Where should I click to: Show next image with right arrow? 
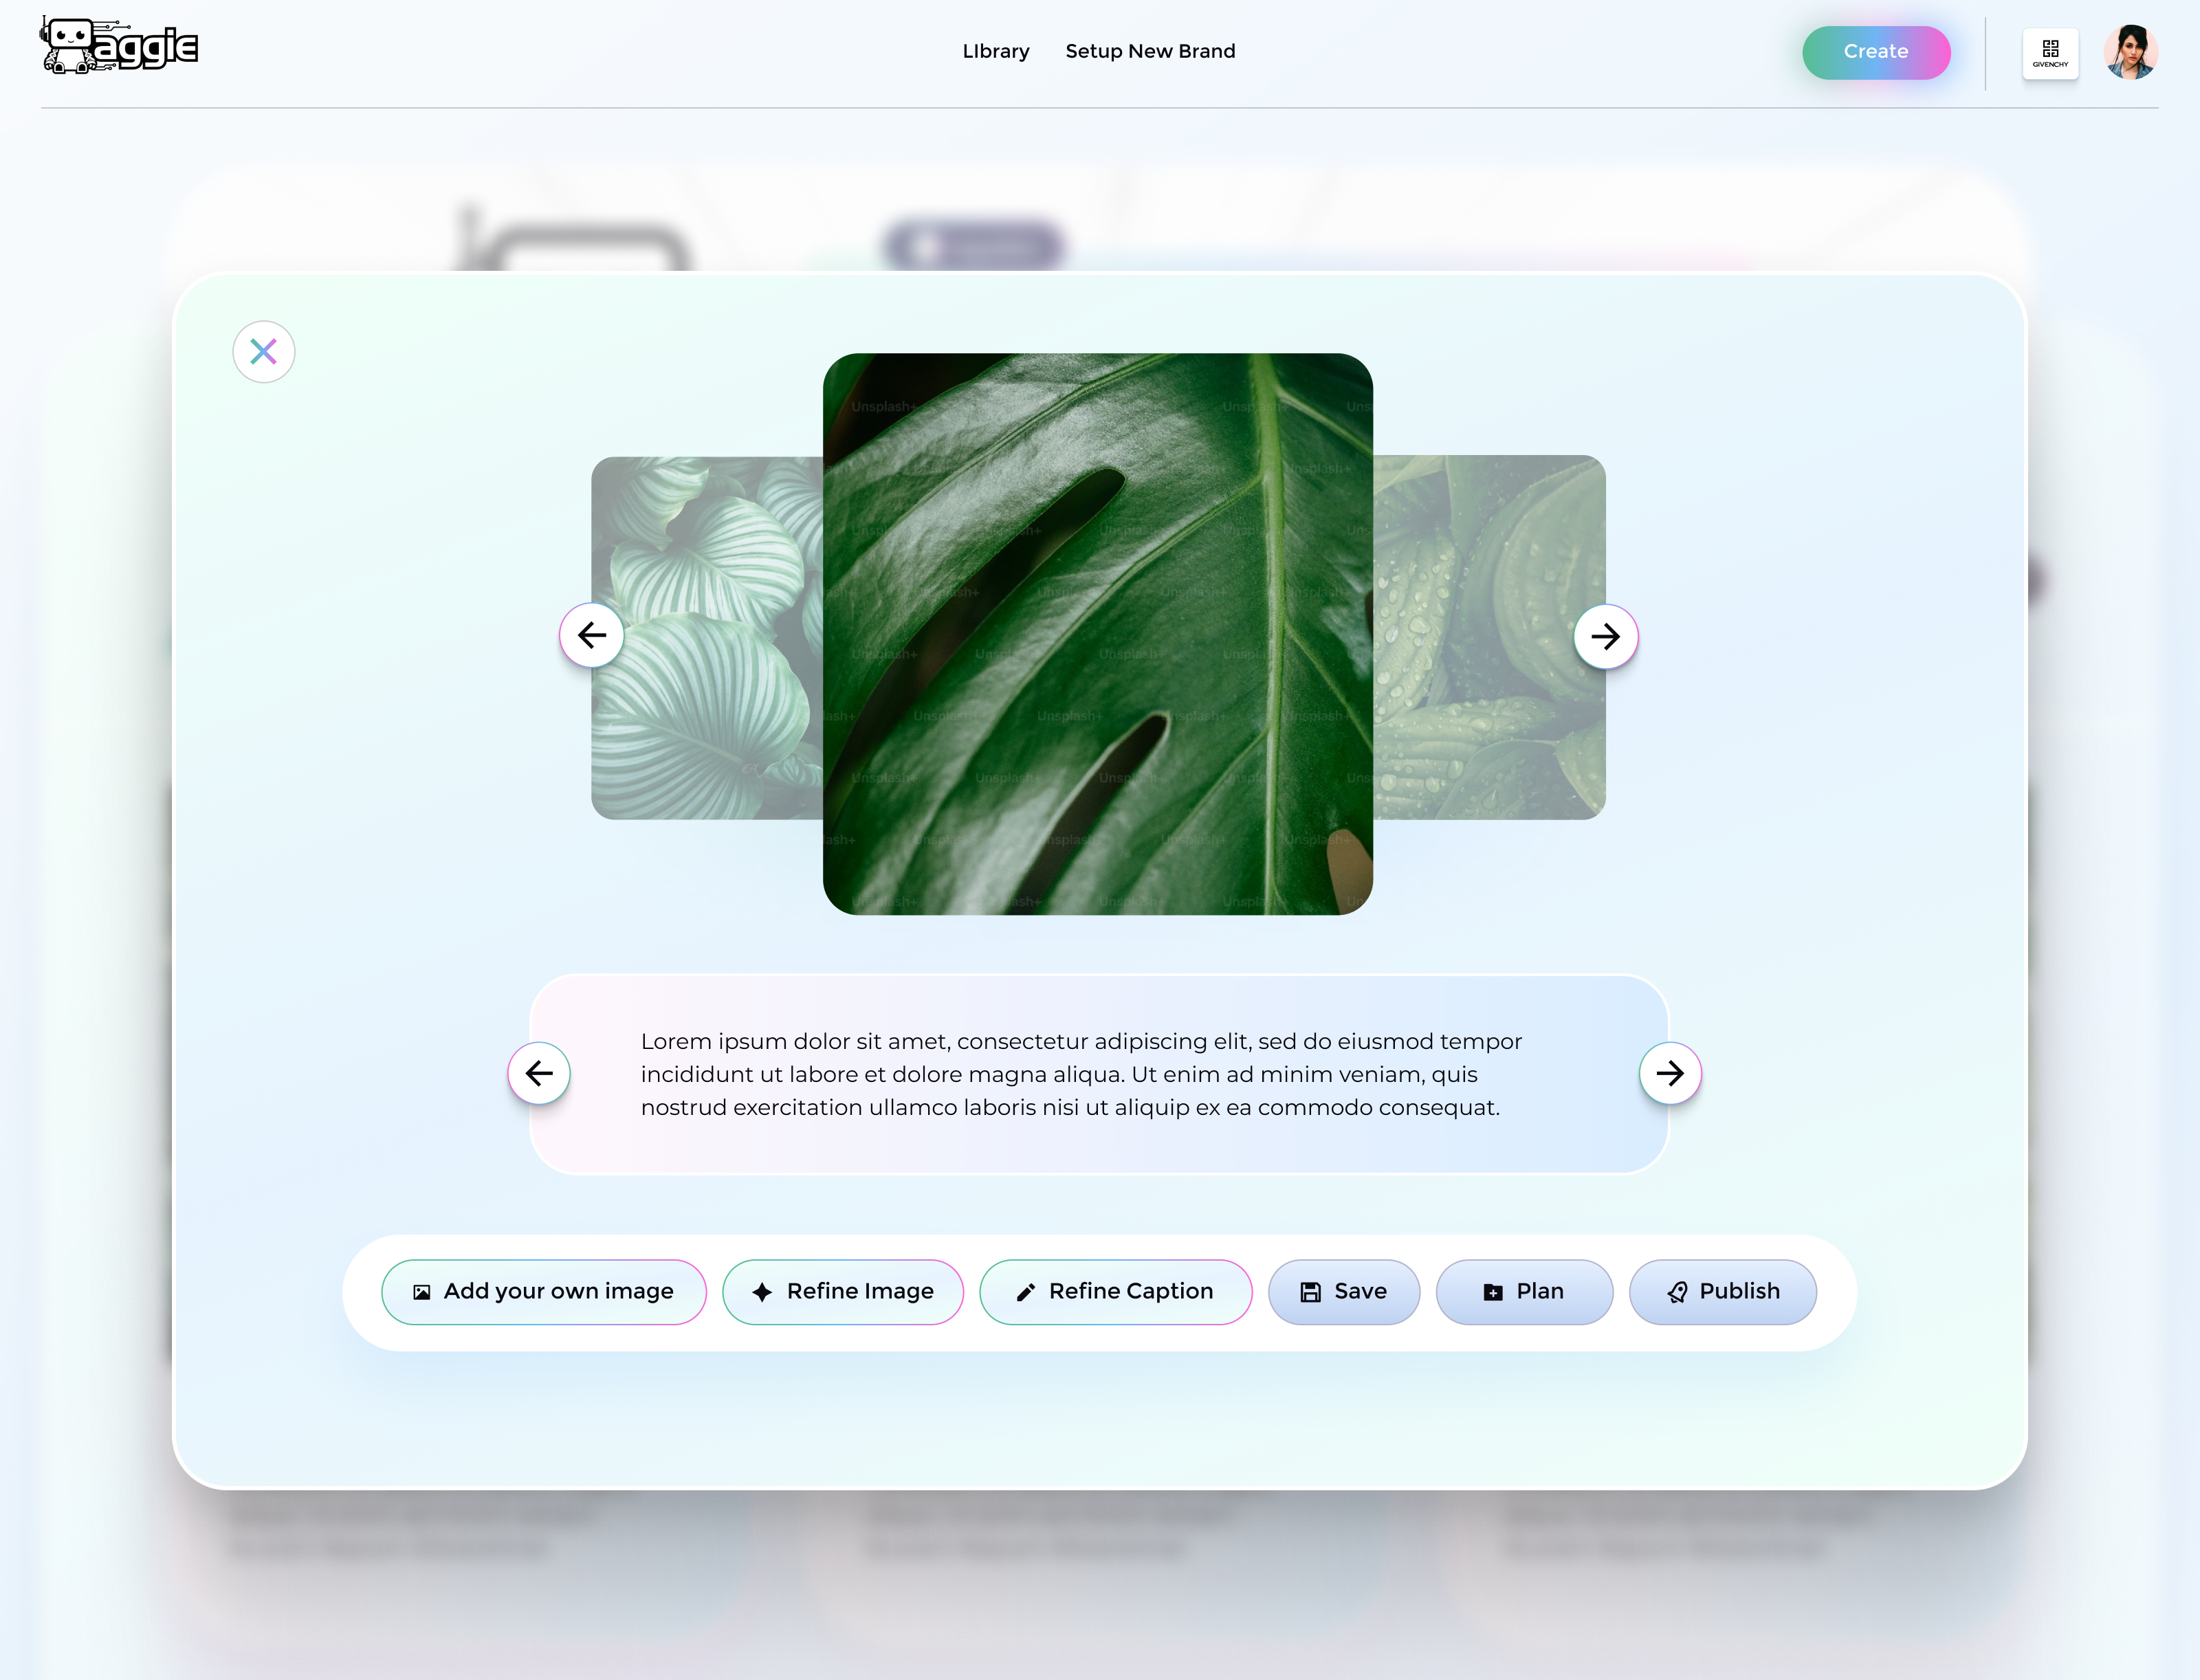click(x=1605, y=637)
